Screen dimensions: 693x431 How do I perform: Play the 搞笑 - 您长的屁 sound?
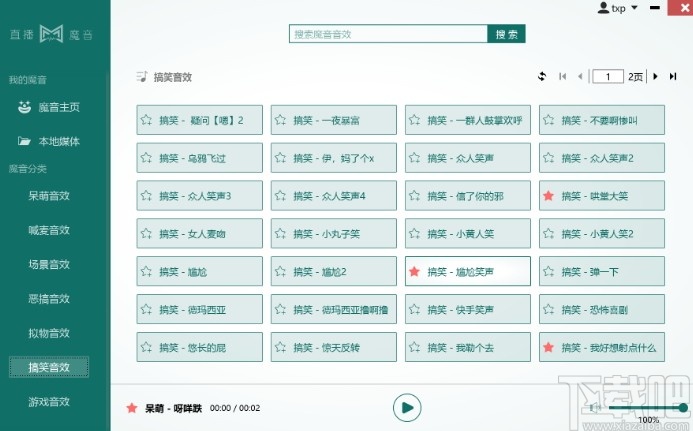(199, 347)
